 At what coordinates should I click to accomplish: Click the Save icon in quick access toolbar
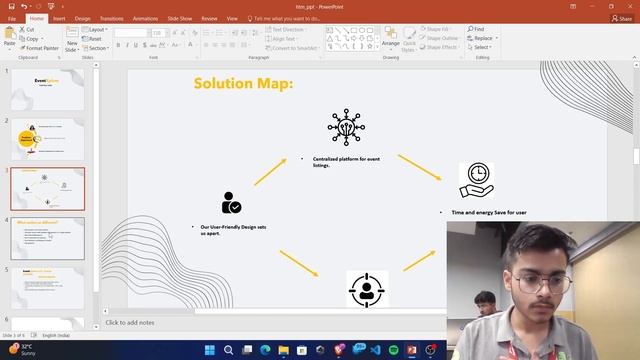coord(11,7)
